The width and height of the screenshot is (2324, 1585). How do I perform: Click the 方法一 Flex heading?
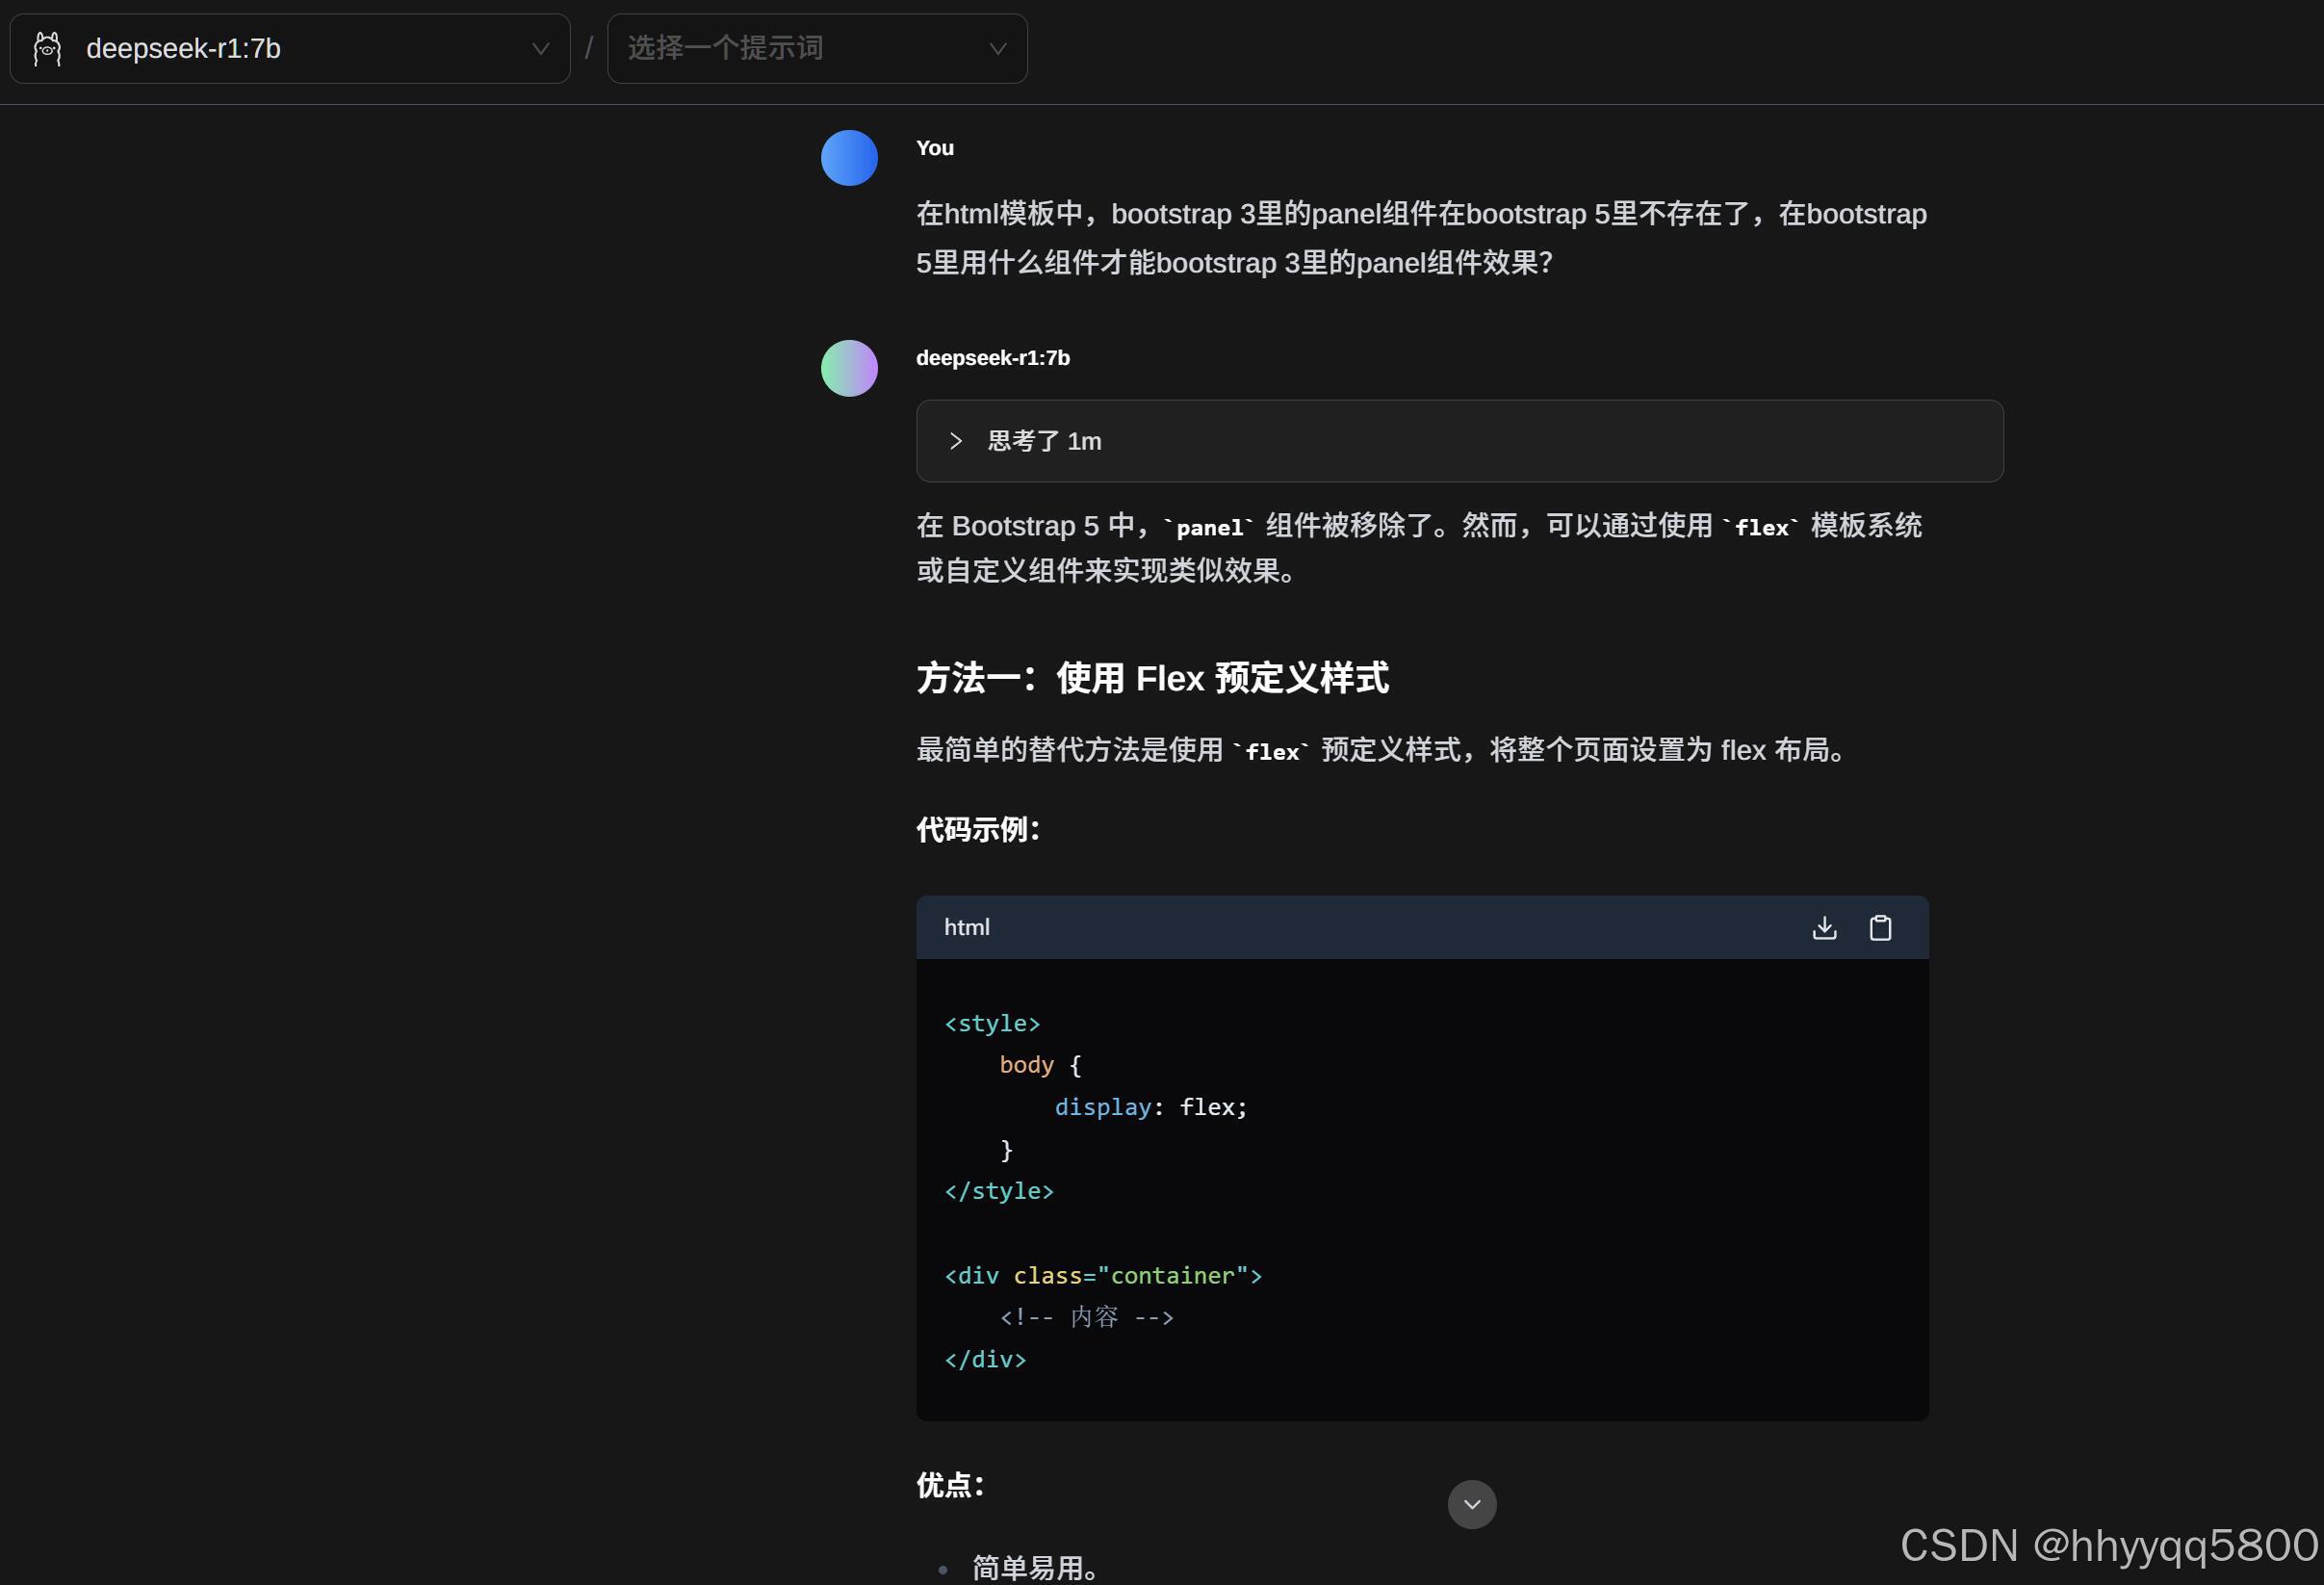[1152, 678]
